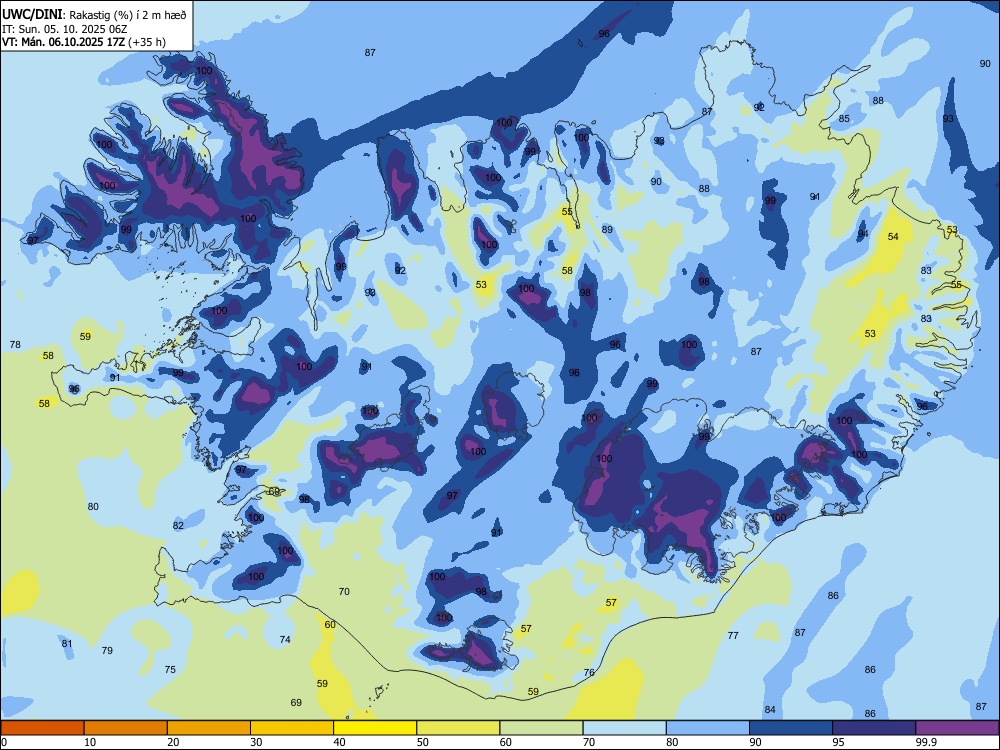Click the humidity value '81' on the map
Viewport: 1000px width, 750px height.
click(67, 643)
